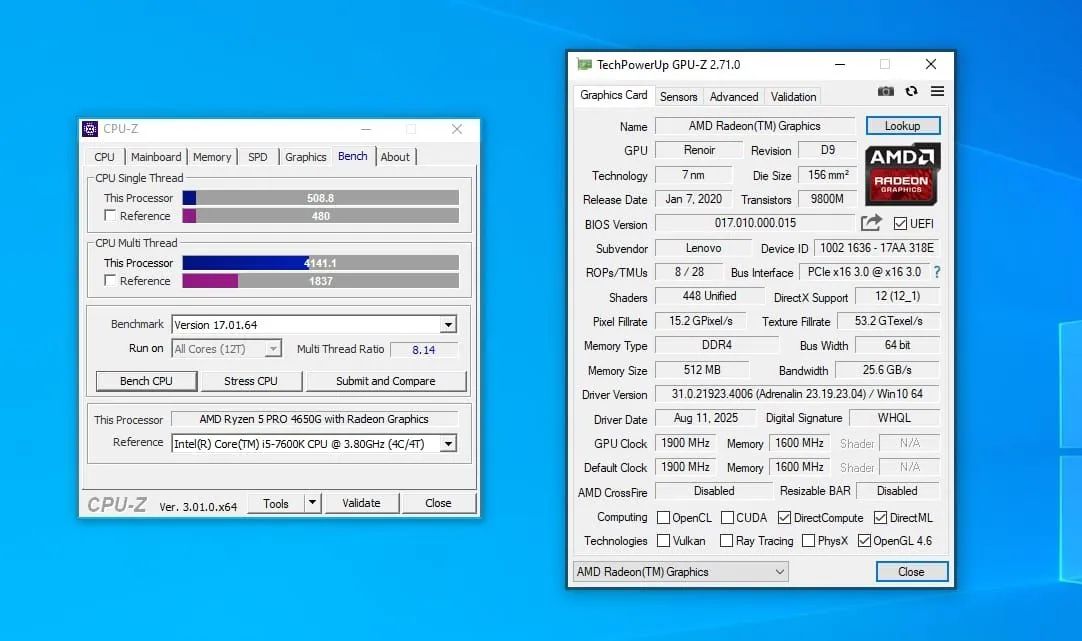
Task: Switch to the Mainboard tab
Action: [x=156, y=157]
